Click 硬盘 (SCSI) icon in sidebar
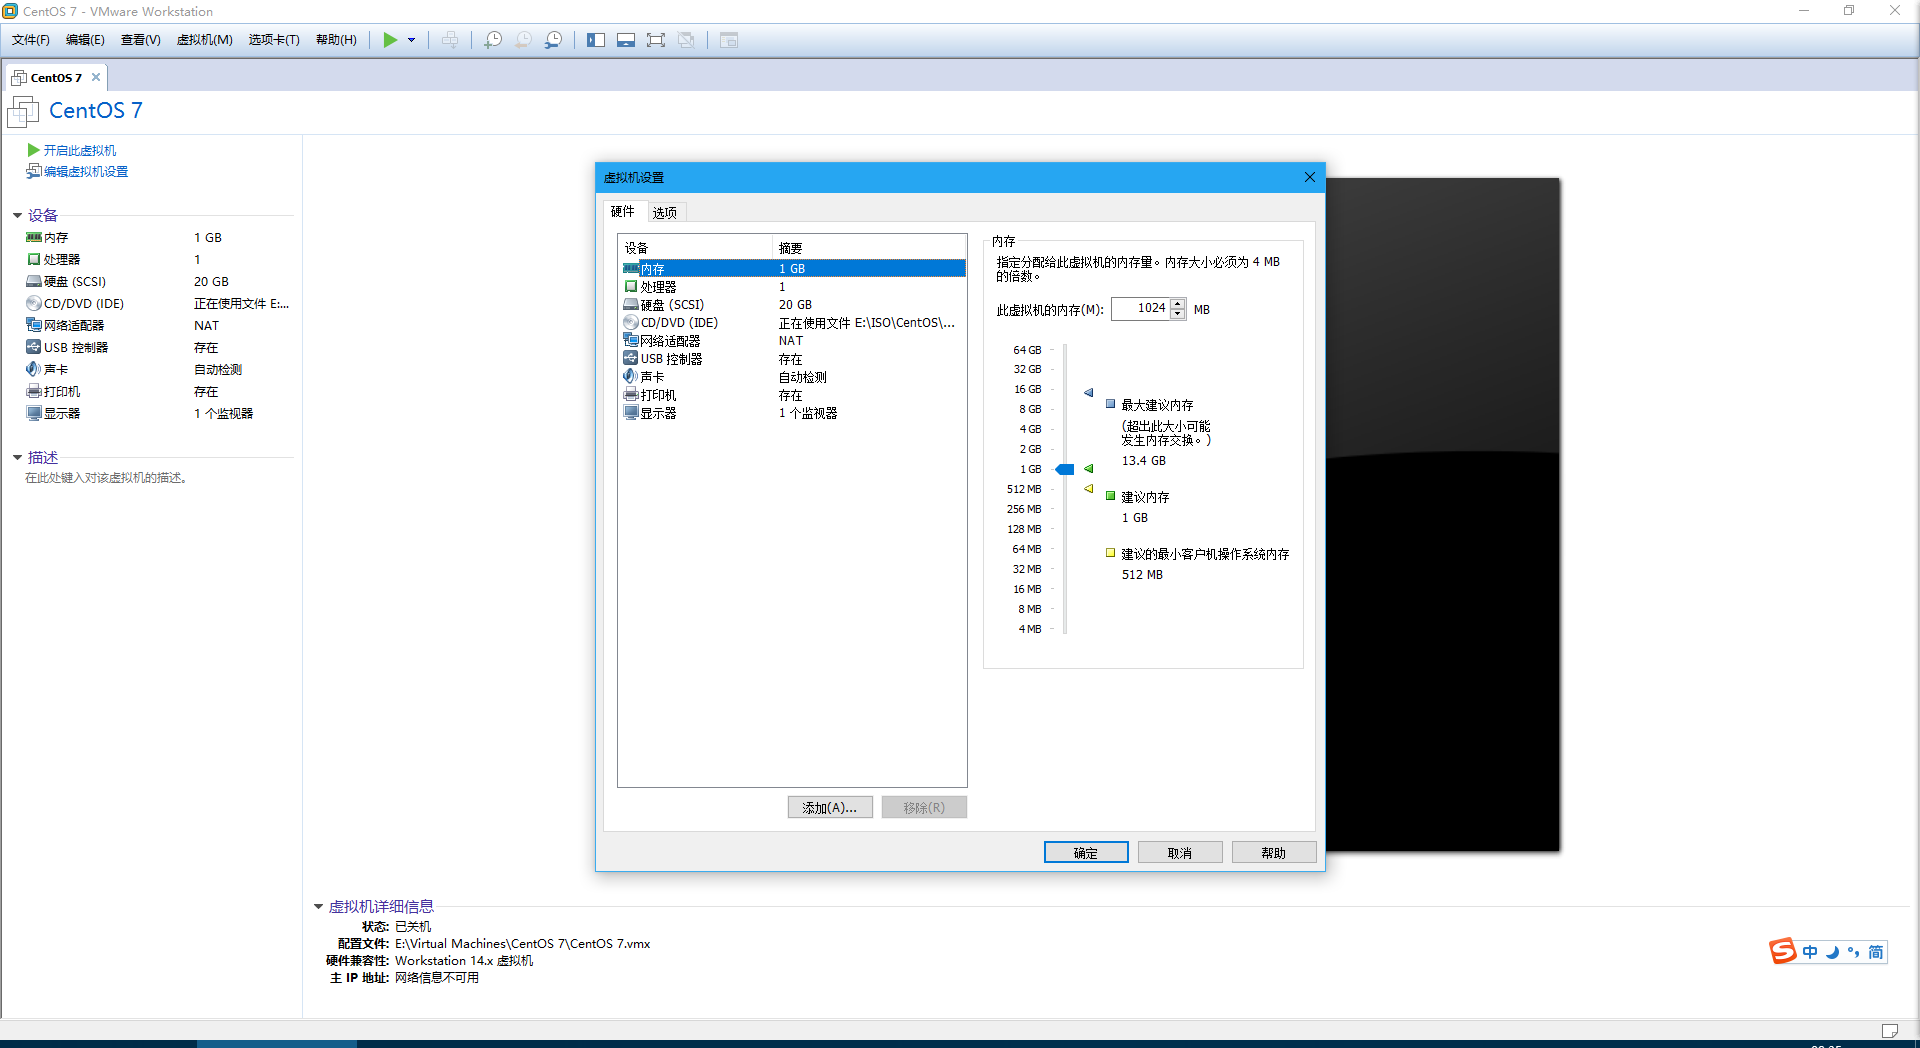This screenshot has width=1920, height=1048. coord(34,281)
